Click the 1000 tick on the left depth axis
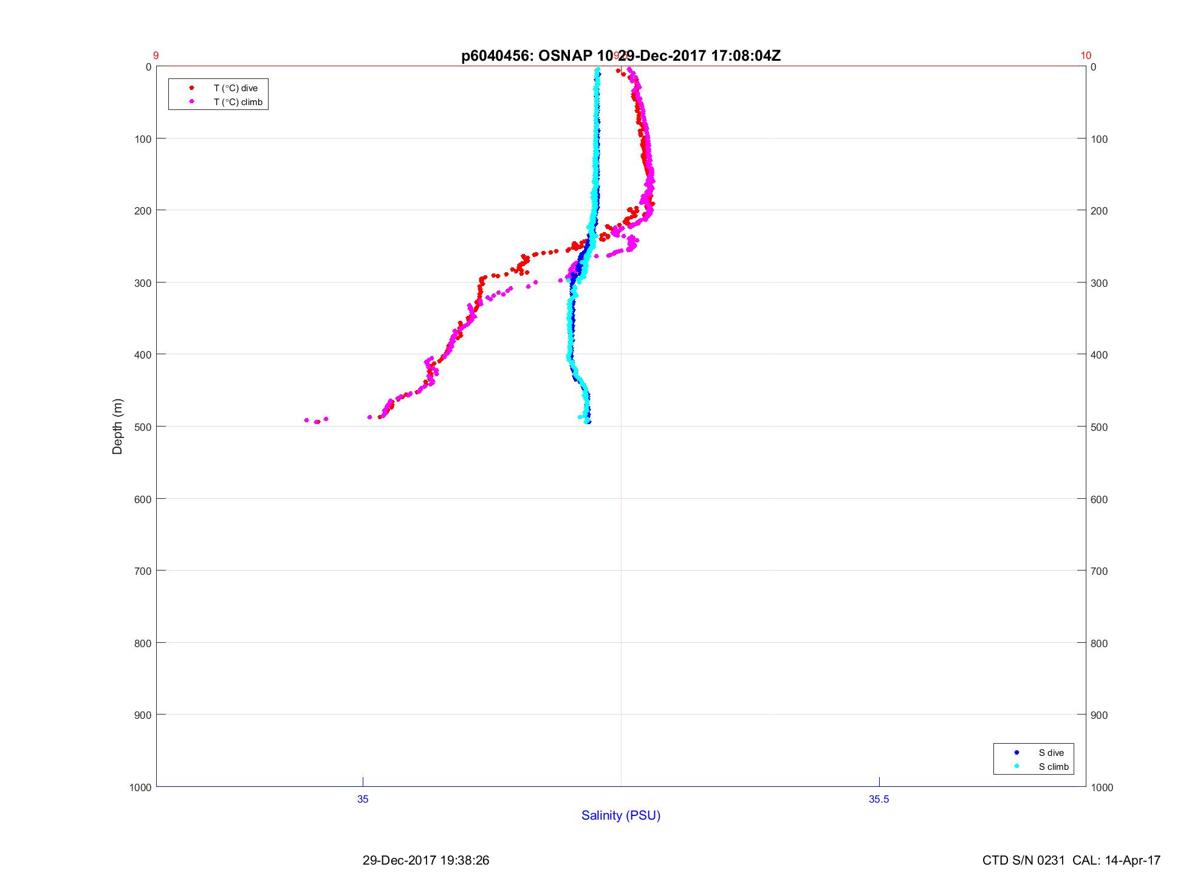The image size is (1200, 885). click(139, 787)
